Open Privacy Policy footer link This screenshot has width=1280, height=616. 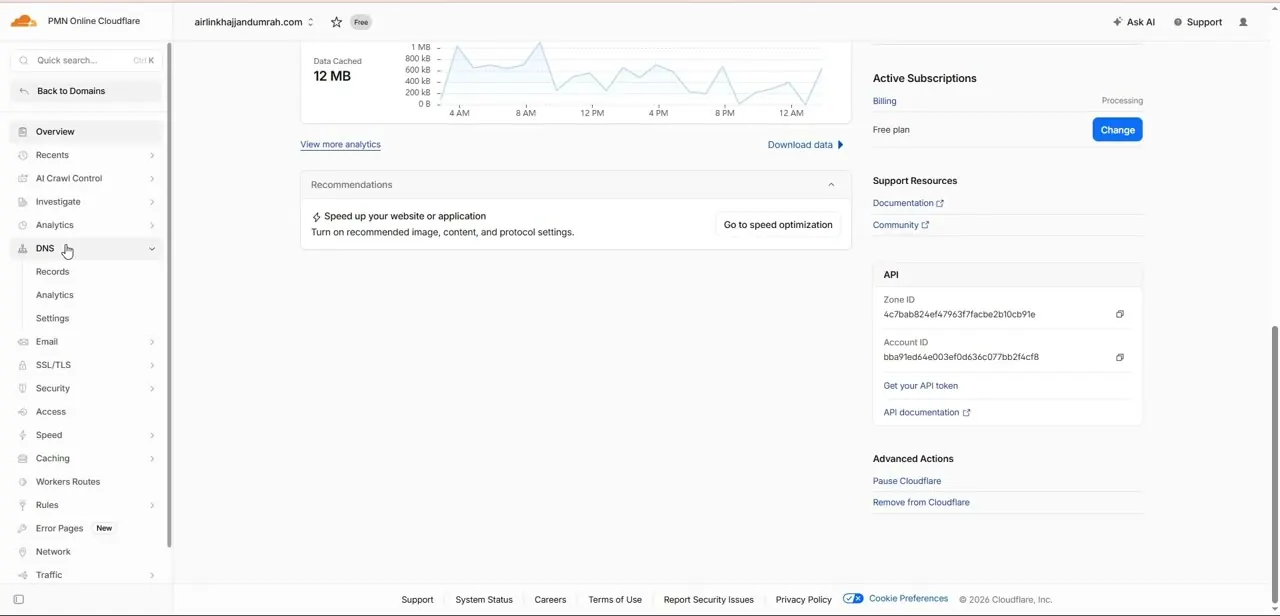click(x=804, y=600)
